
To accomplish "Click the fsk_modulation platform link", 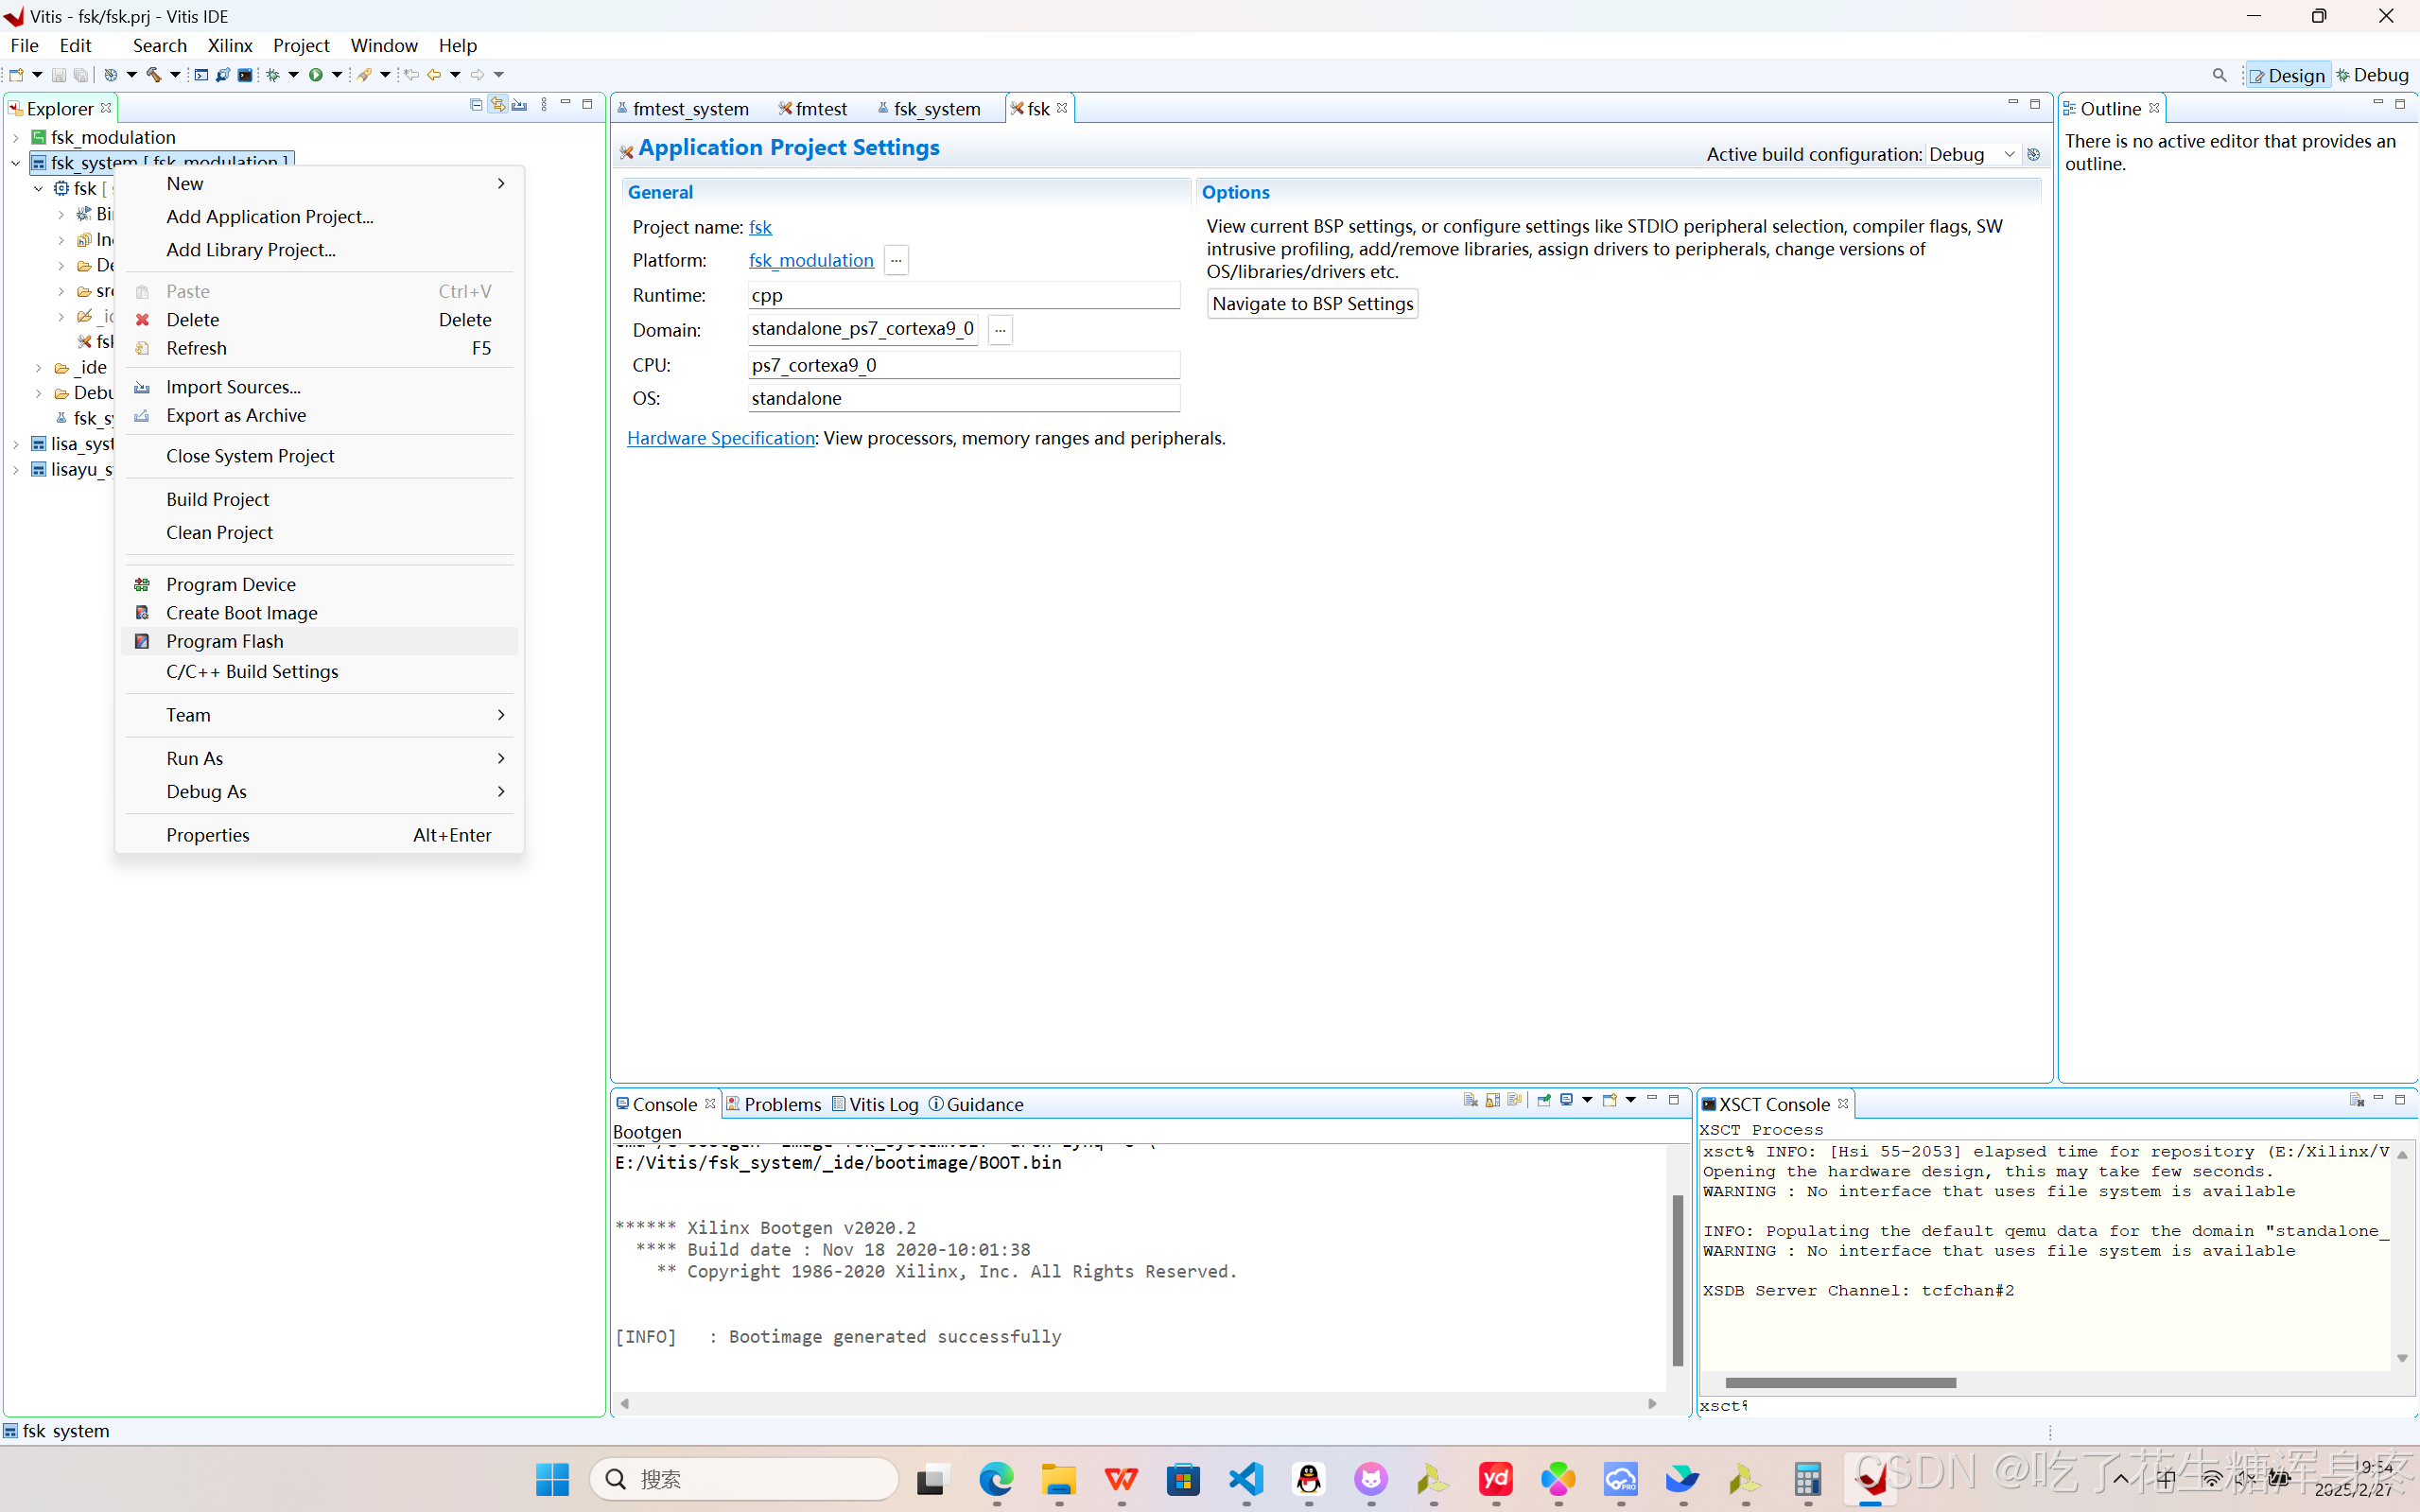I will [x=811, y=260].
